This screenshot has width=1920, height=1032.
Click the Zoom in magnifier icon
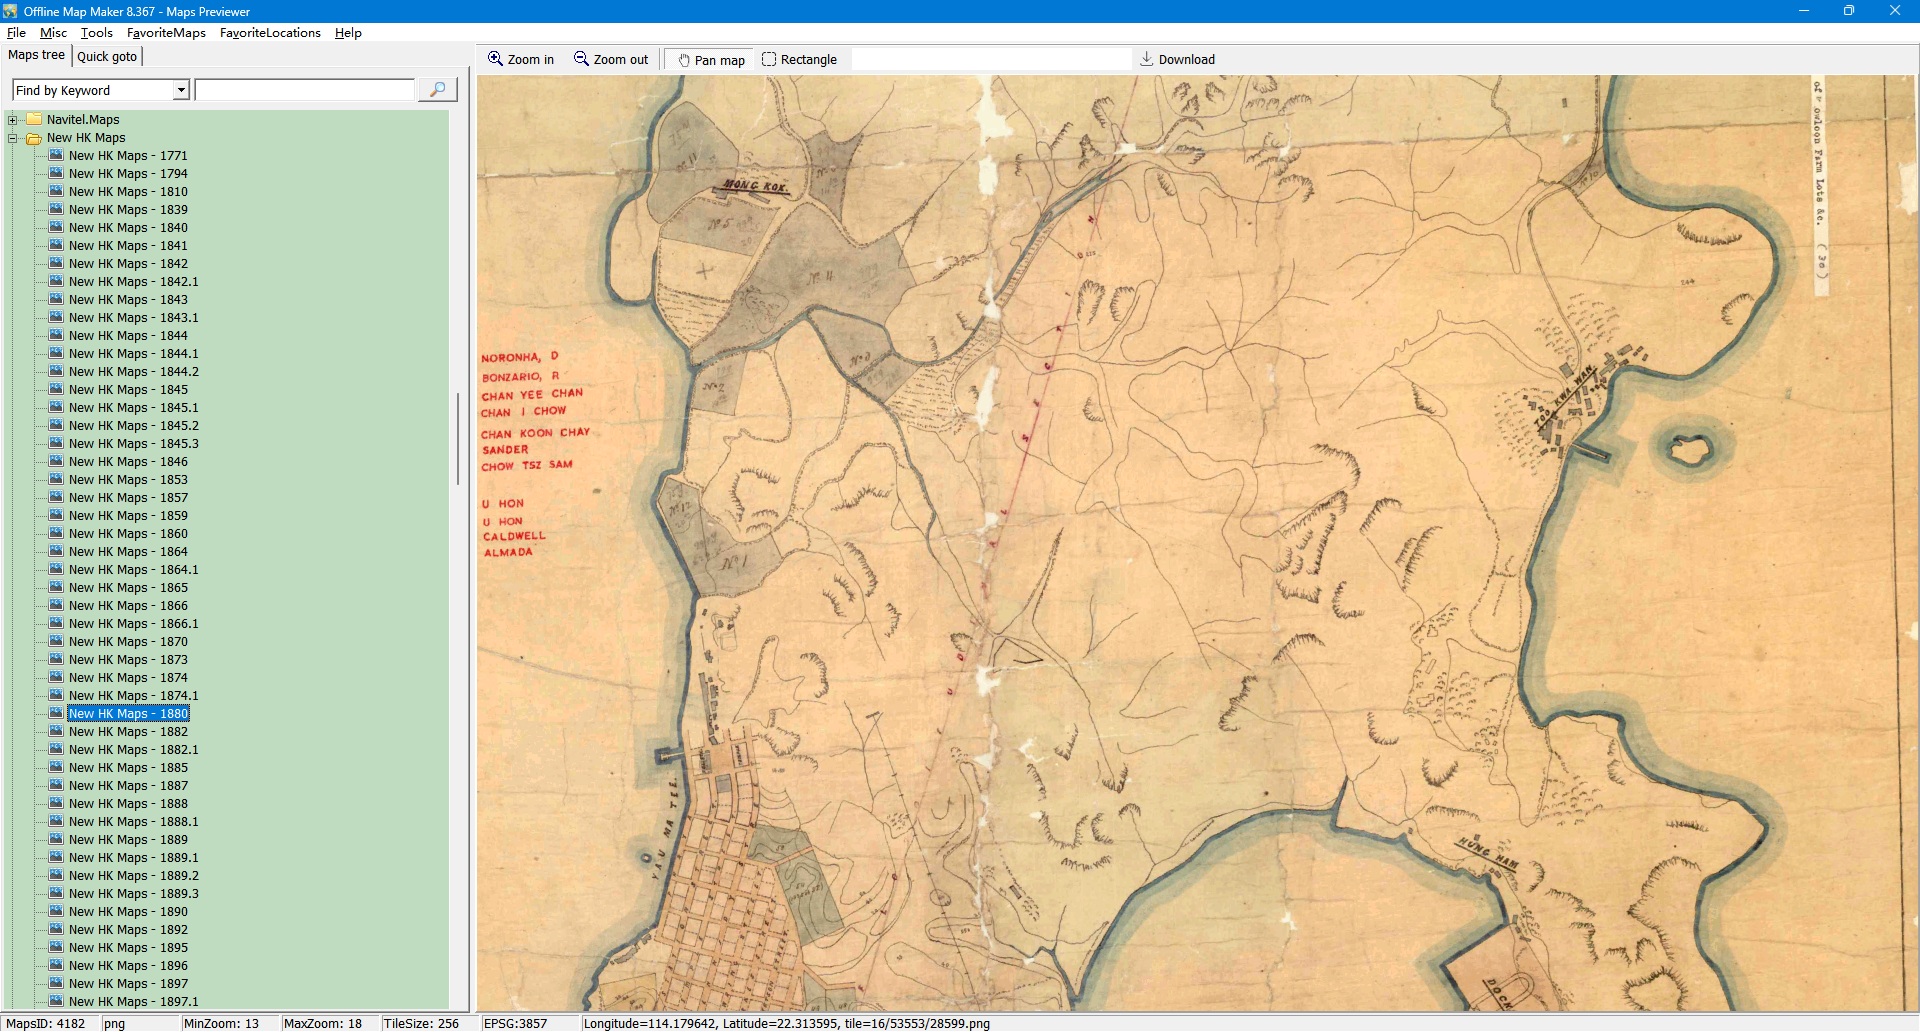pos(495,59)
